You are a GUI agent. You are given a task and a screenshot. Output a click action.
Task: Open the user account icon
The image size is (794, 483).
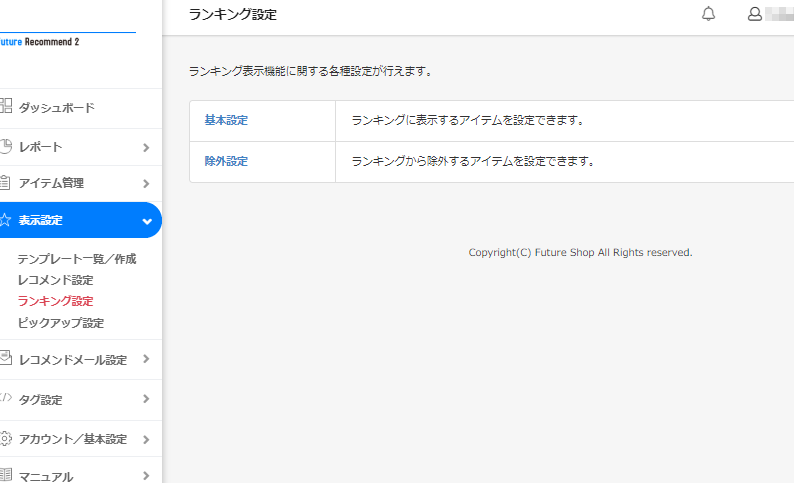pos(755,14)
